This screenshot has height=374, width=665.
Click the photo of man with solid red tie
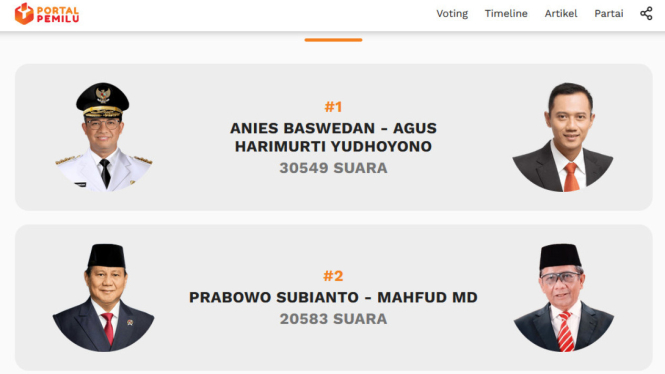(x=103, y=298)
